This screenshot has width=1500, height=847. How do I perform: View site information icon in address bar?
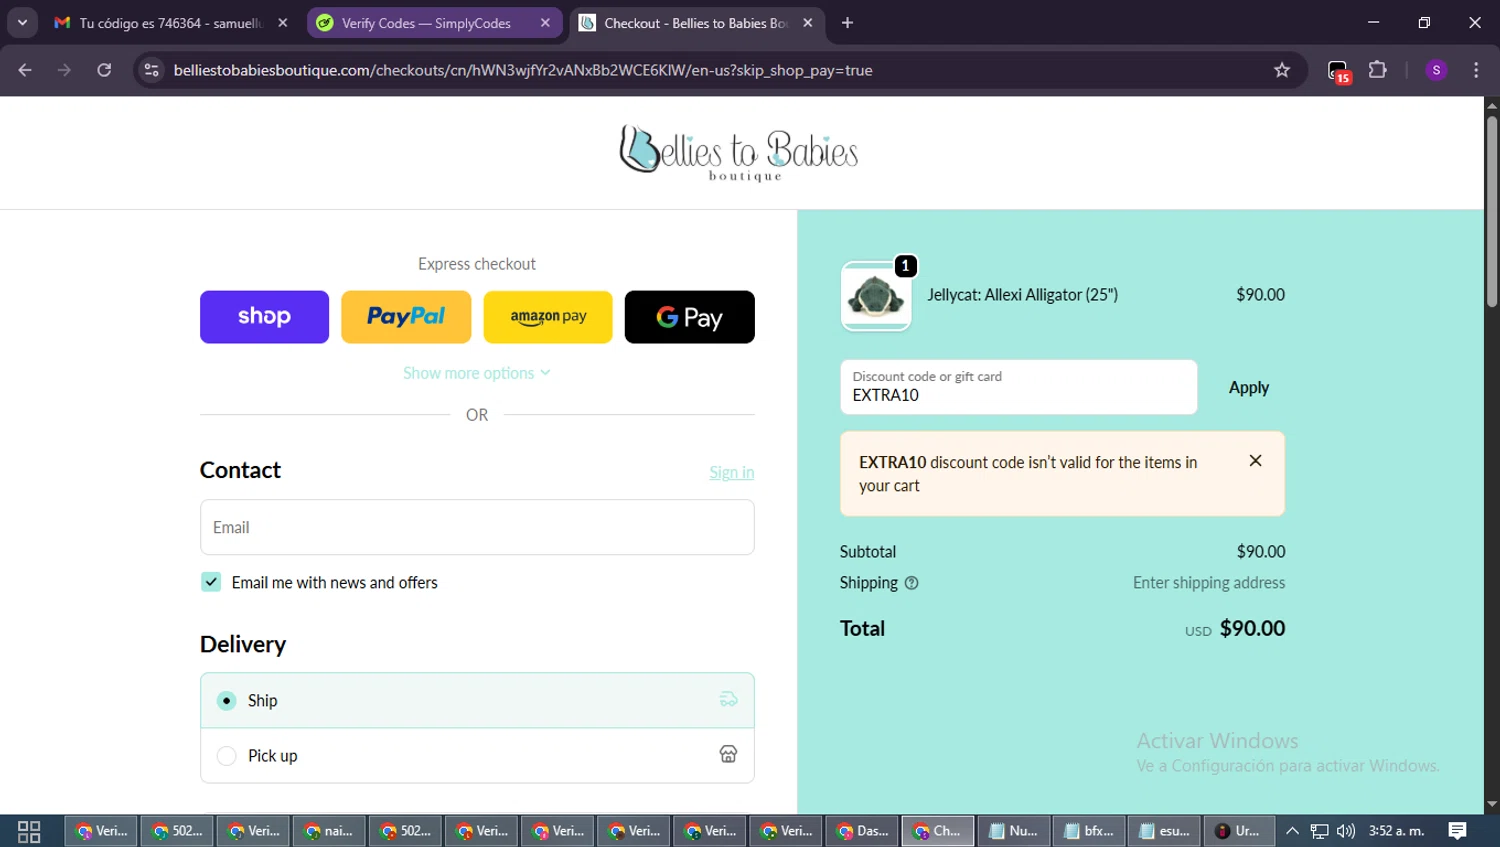[151, 70]
